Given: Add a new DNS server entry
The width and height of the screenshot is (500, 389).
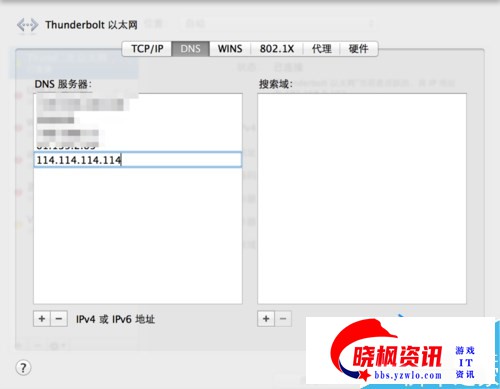Looking at the screenshot, I should click(42, 319).
